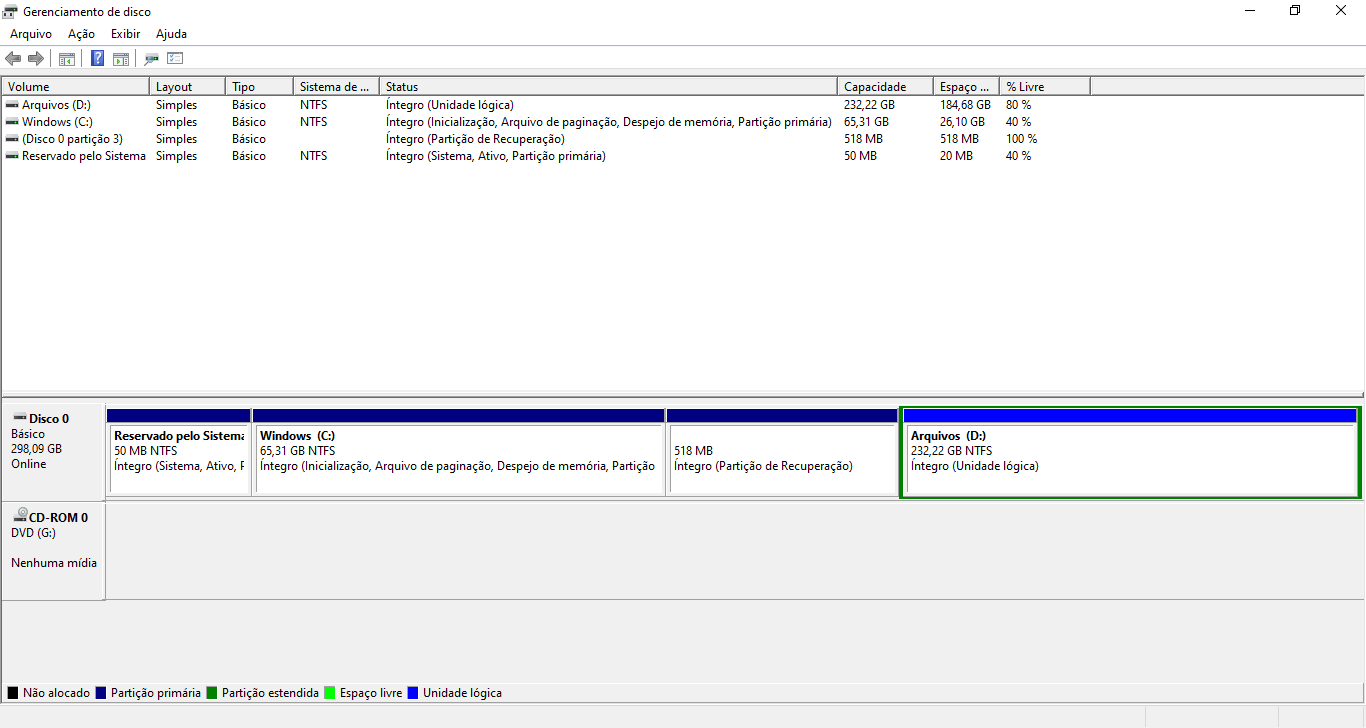This screenshot has height=728, width=1366.
Task: Open the Exibir menu
Action: [125, 34]
